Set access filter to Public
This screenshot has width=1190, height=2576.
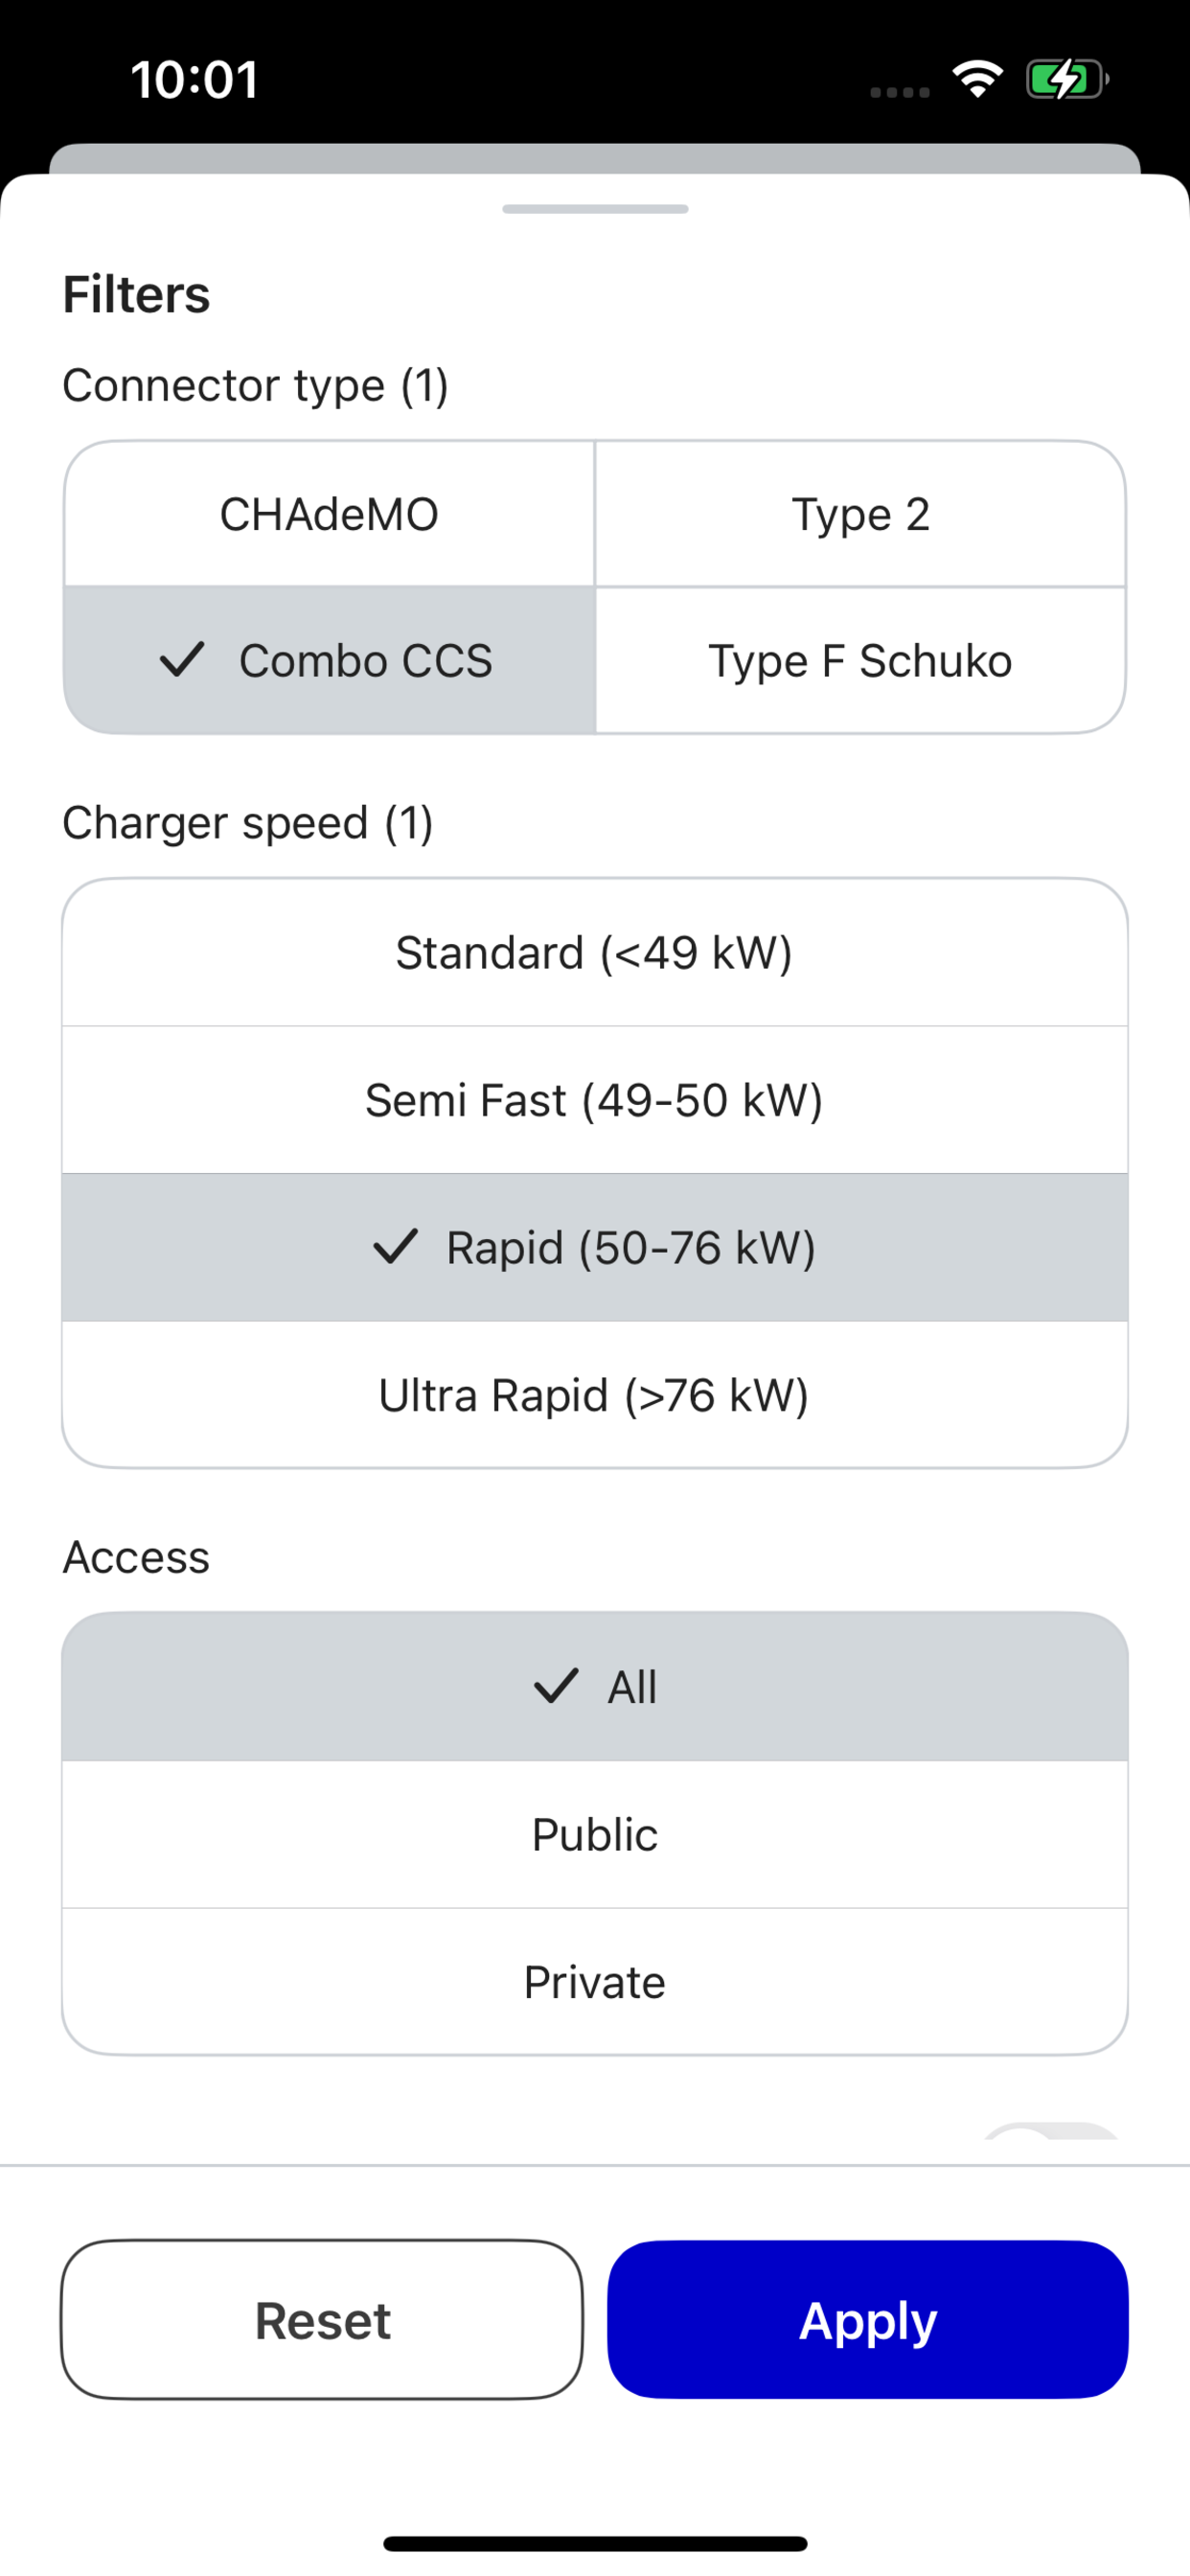595,1835
